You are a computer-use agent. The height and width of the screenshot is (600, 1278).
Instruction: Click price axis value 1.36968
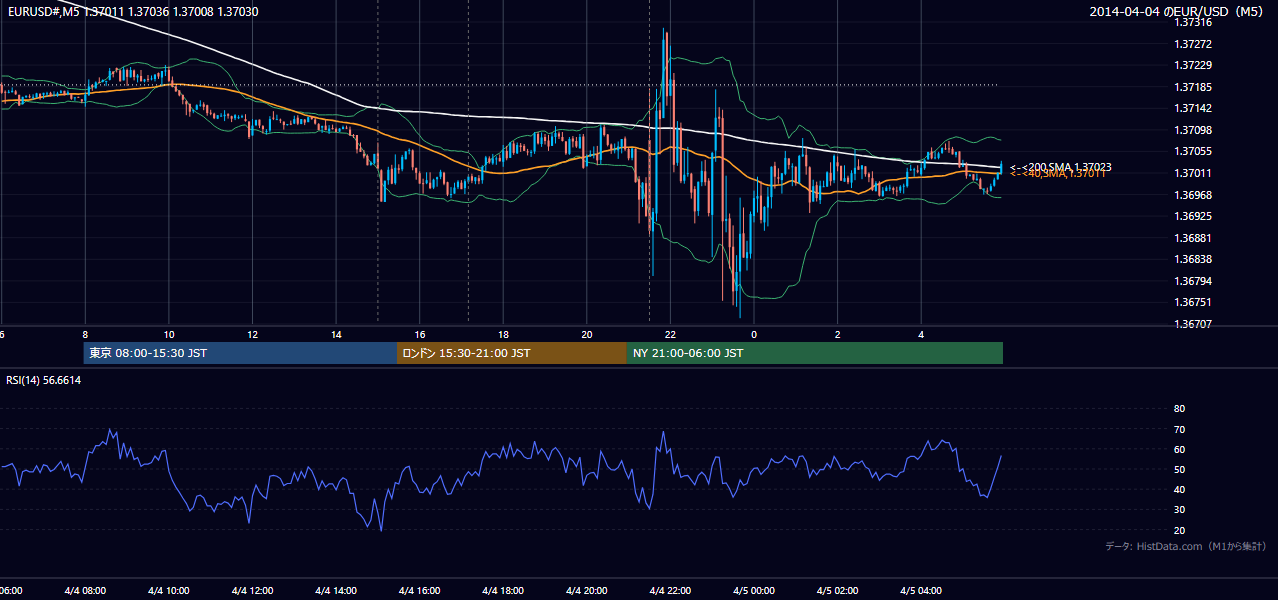[x=1194, y=195]
